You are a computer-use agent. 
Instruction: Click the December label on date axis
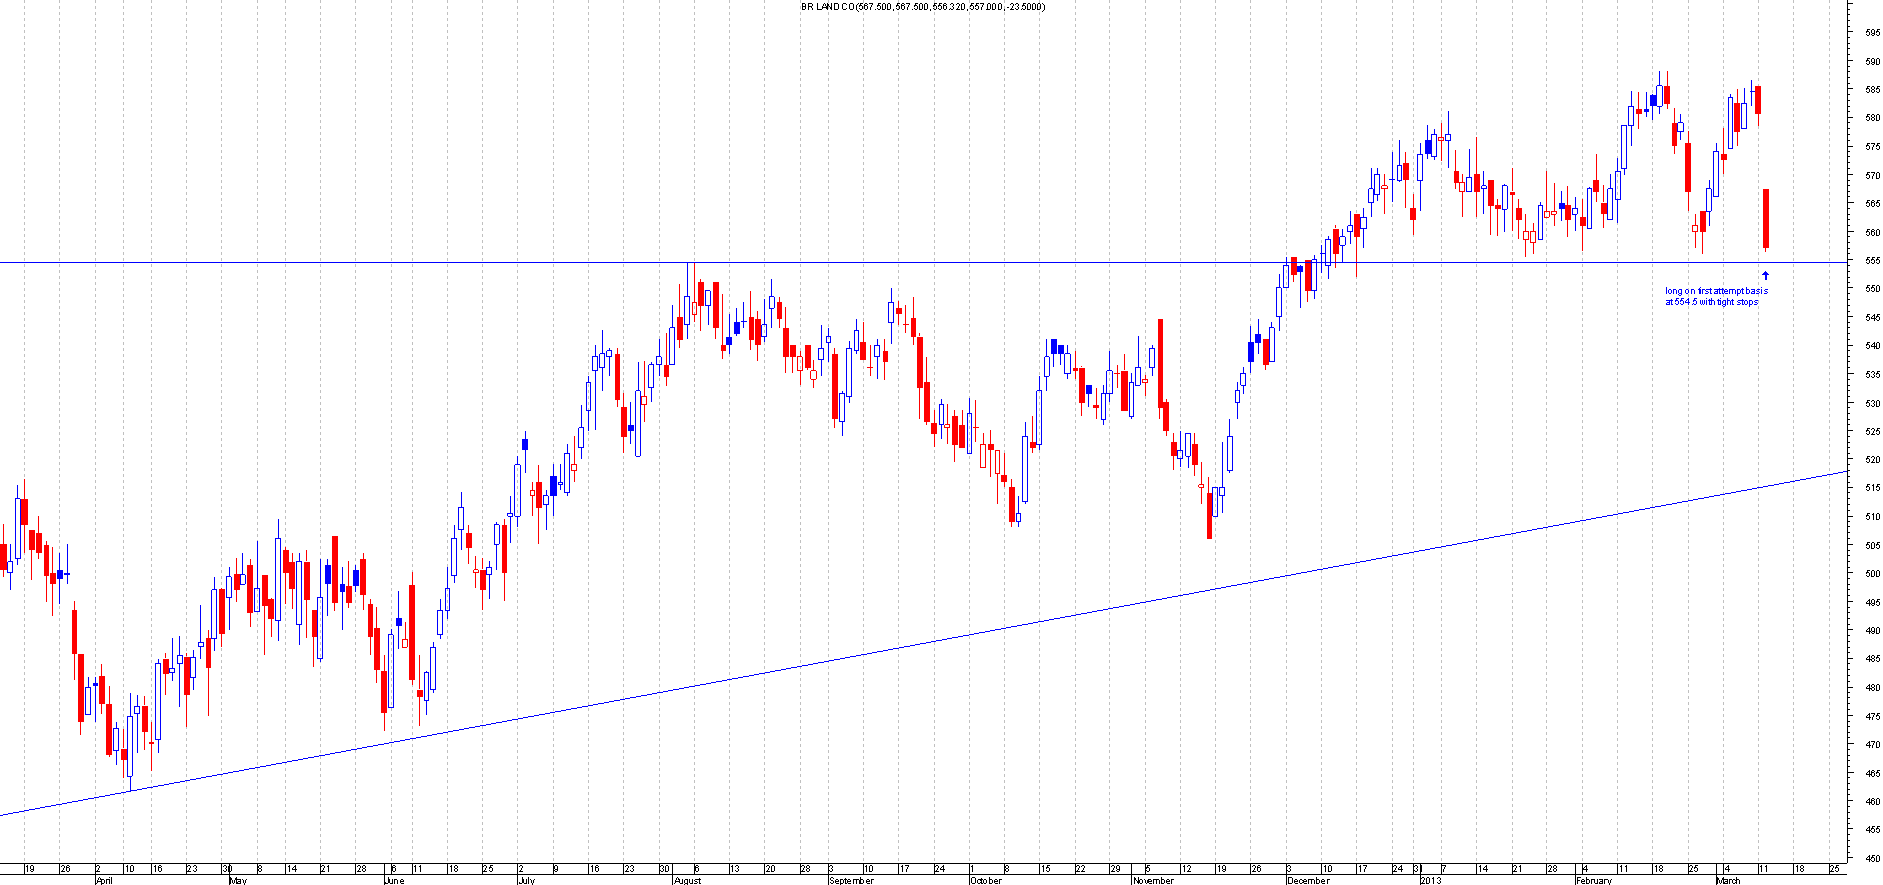[1308, 881]
